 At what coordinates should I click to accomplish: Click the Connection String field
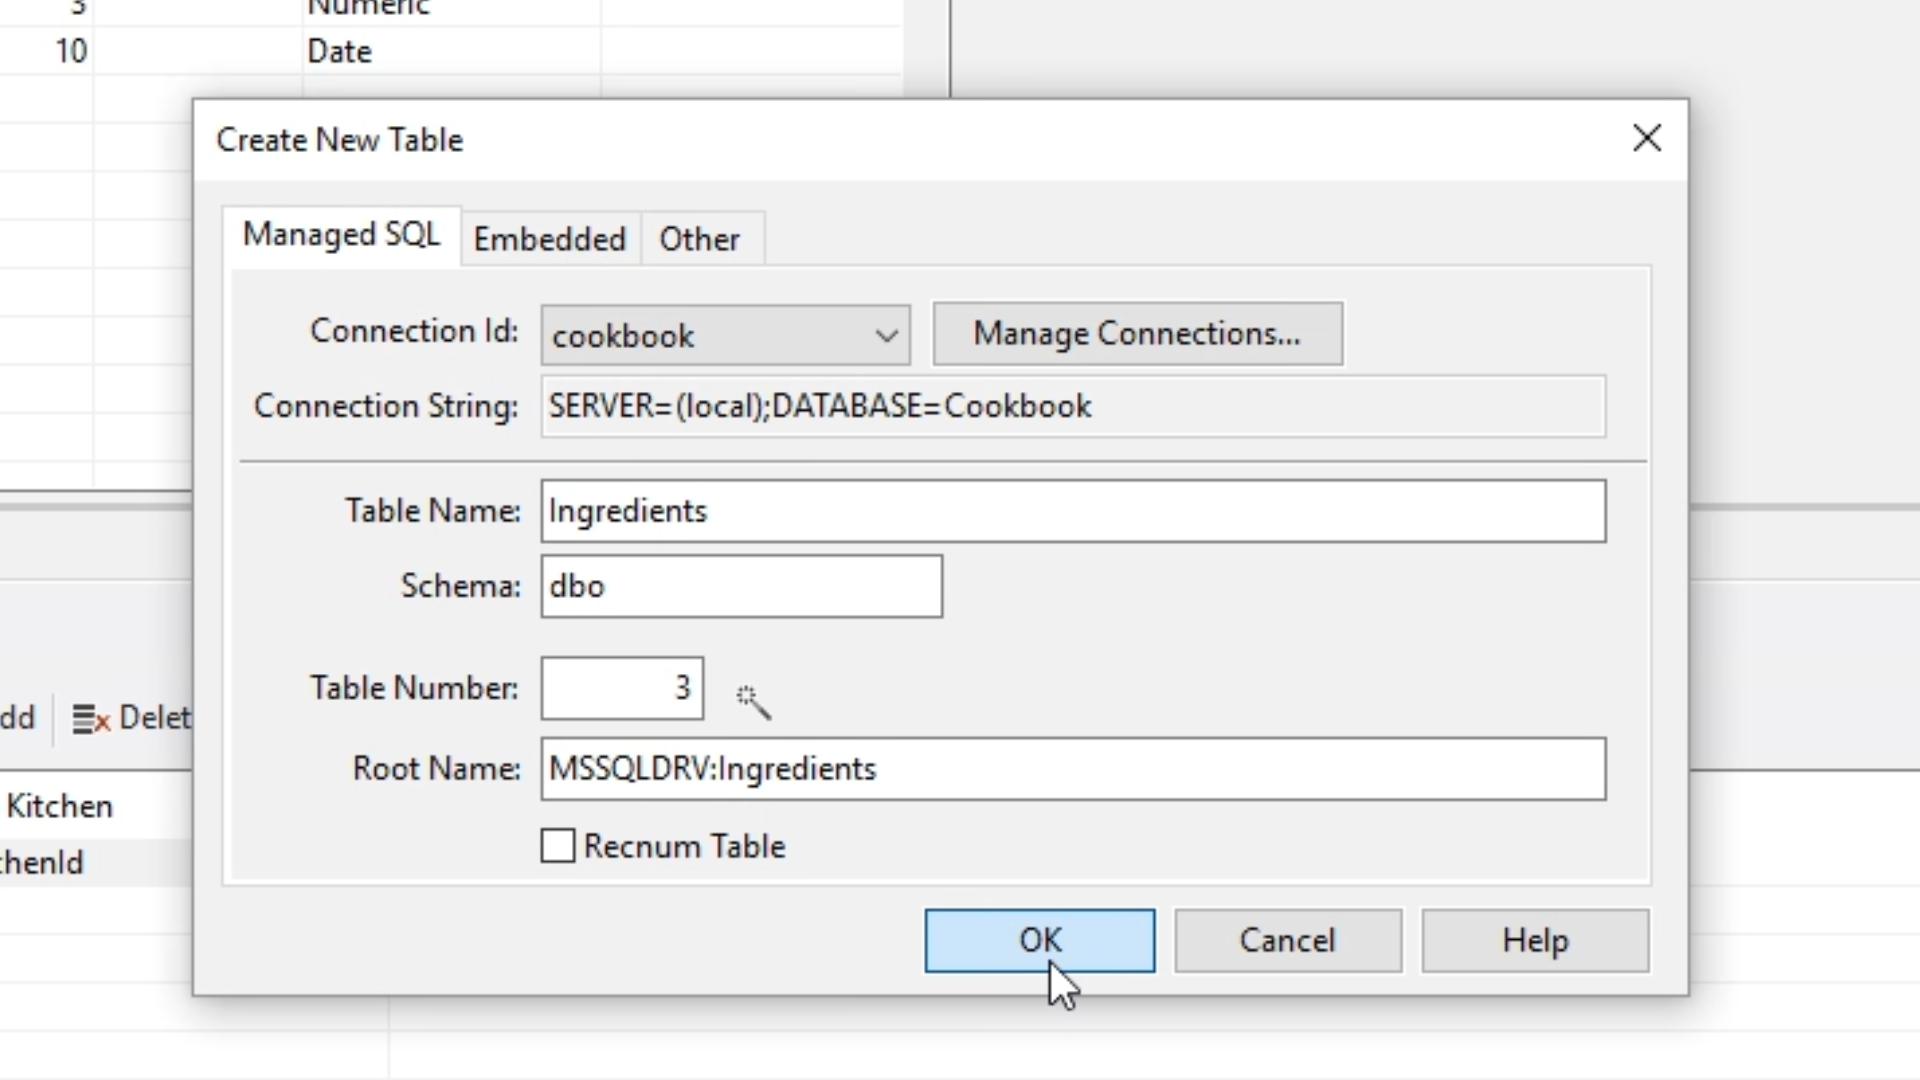[1072, 406]
